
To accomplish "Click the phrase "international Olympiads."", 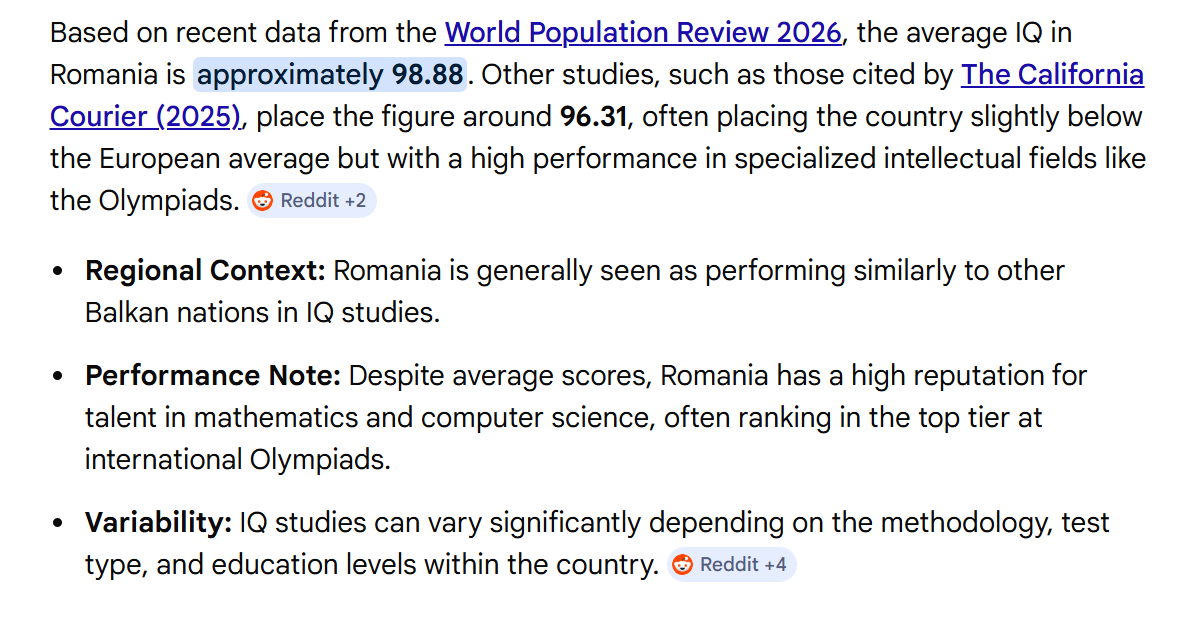I will (x=237, y=460).
